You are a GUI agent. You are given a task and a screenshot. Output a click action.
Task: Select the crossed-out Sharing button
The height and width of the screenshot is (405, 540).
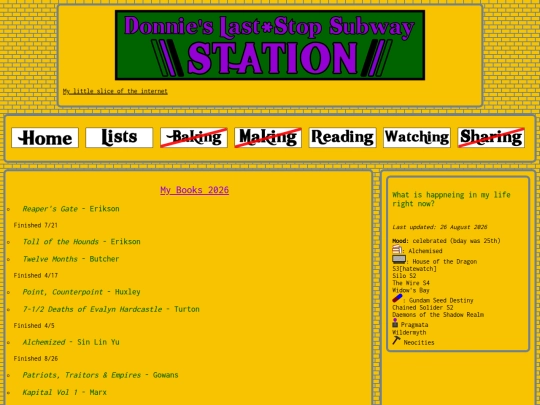(491, 138)
